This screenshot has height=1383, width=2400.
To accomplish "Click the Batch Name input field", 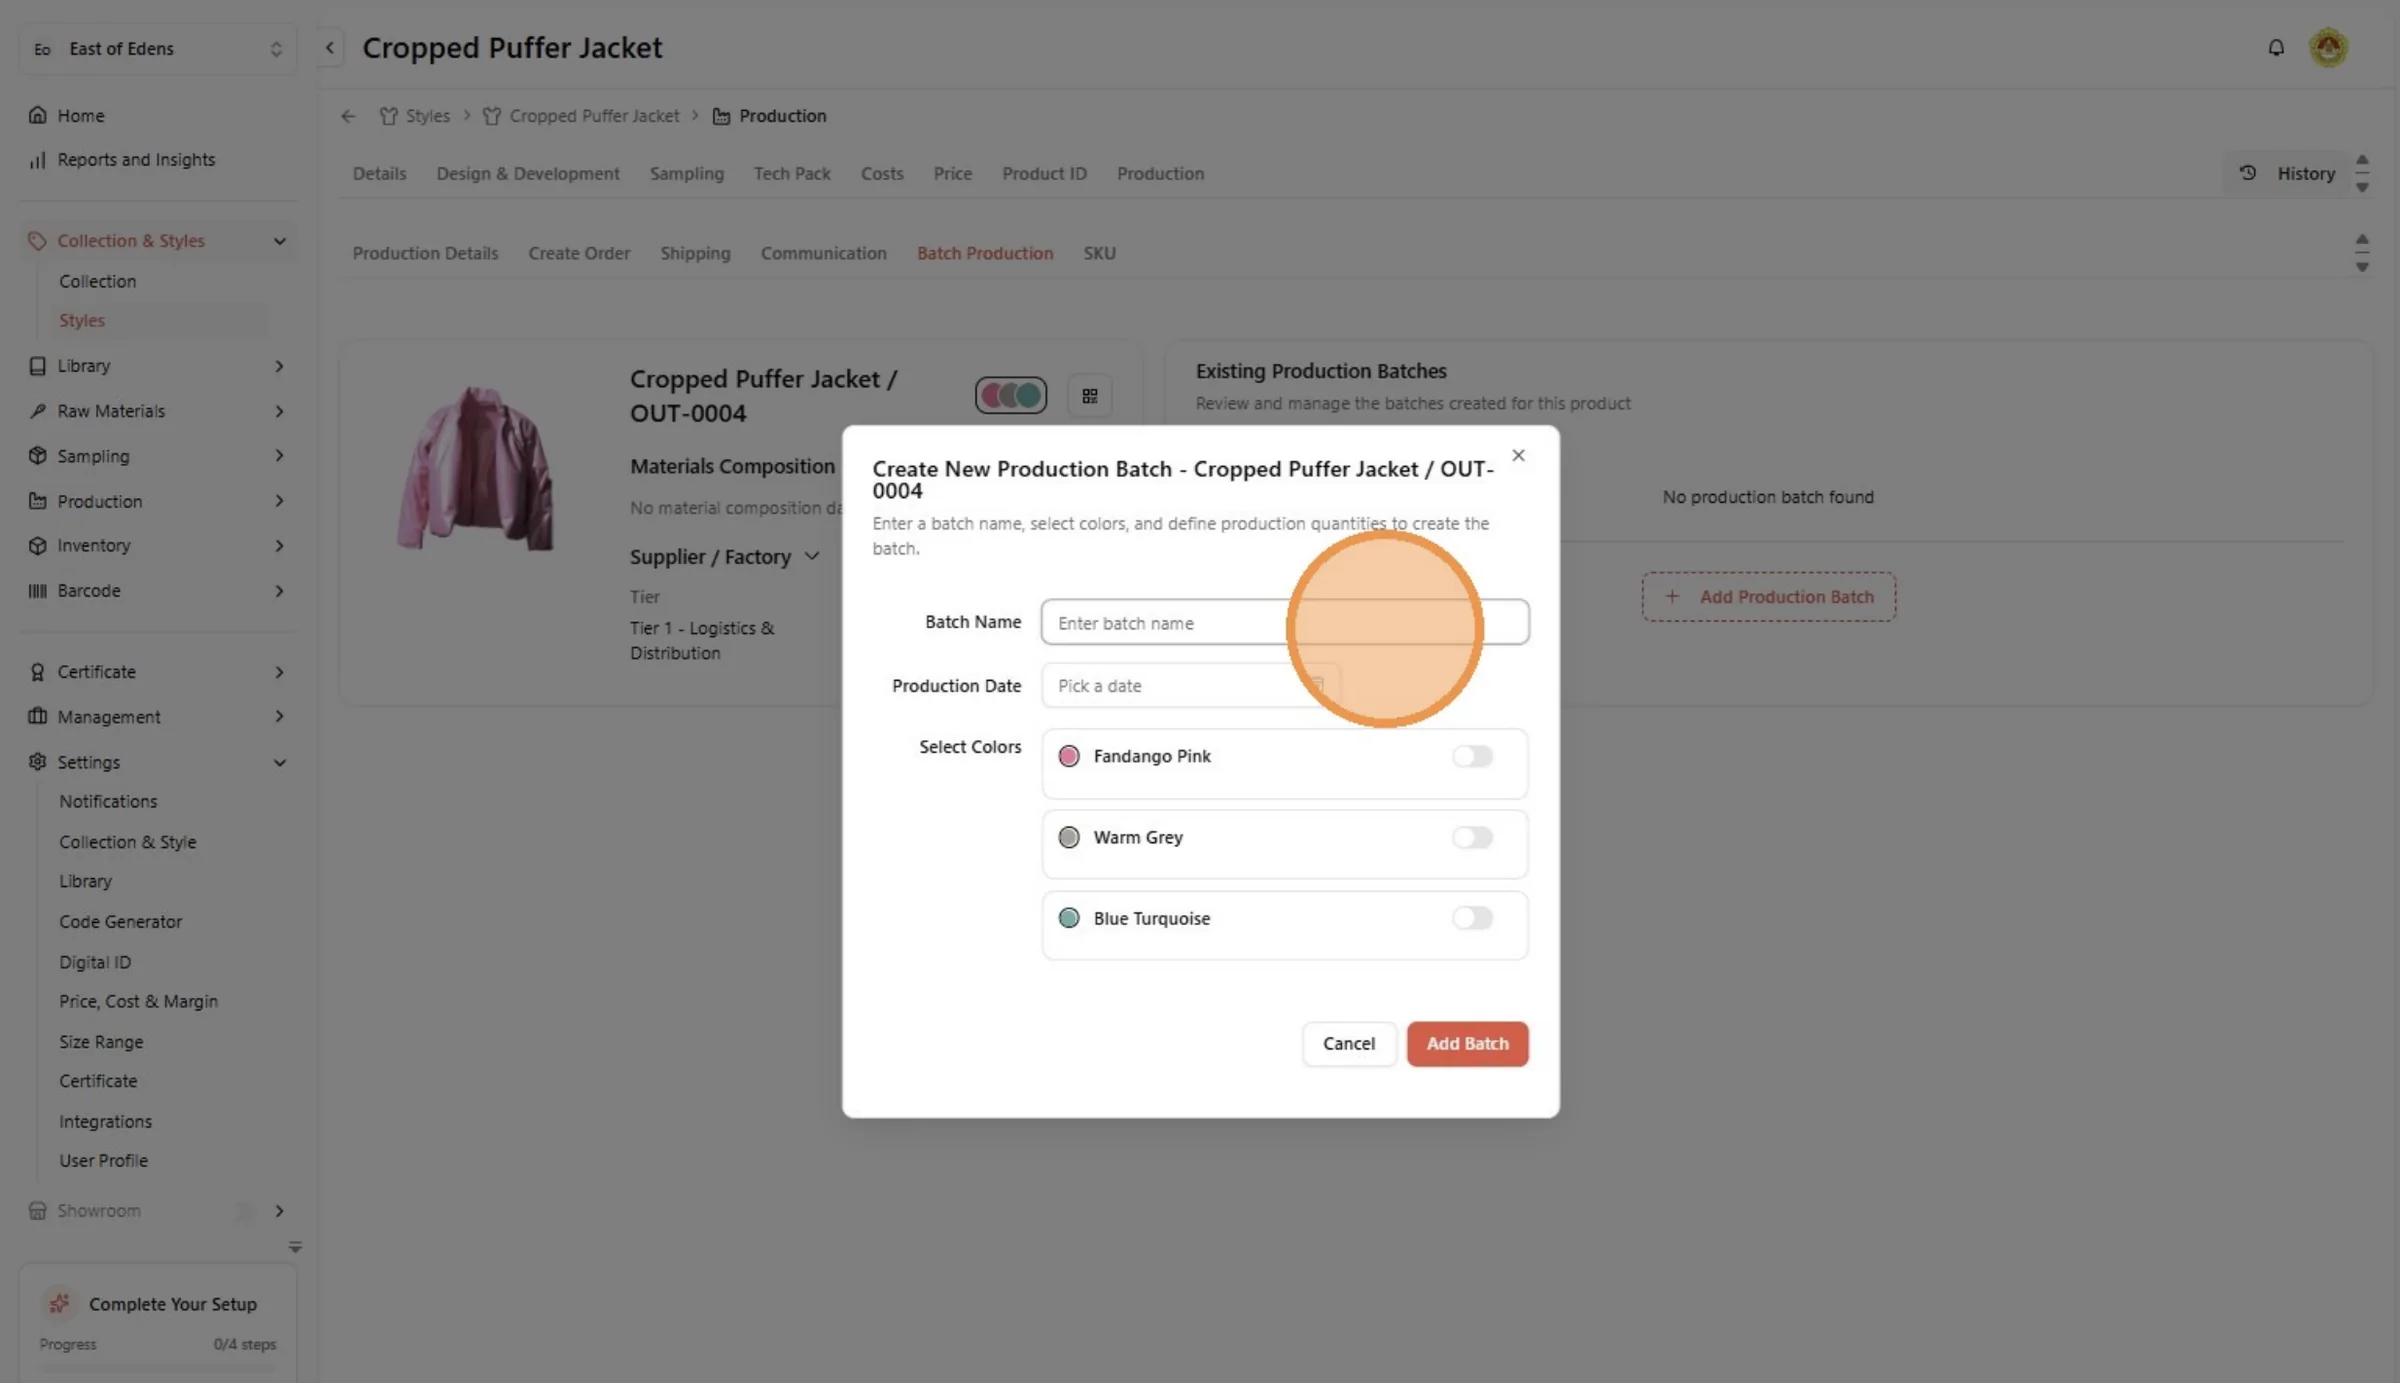I will pyautogui.click(x=1285, y=623).
